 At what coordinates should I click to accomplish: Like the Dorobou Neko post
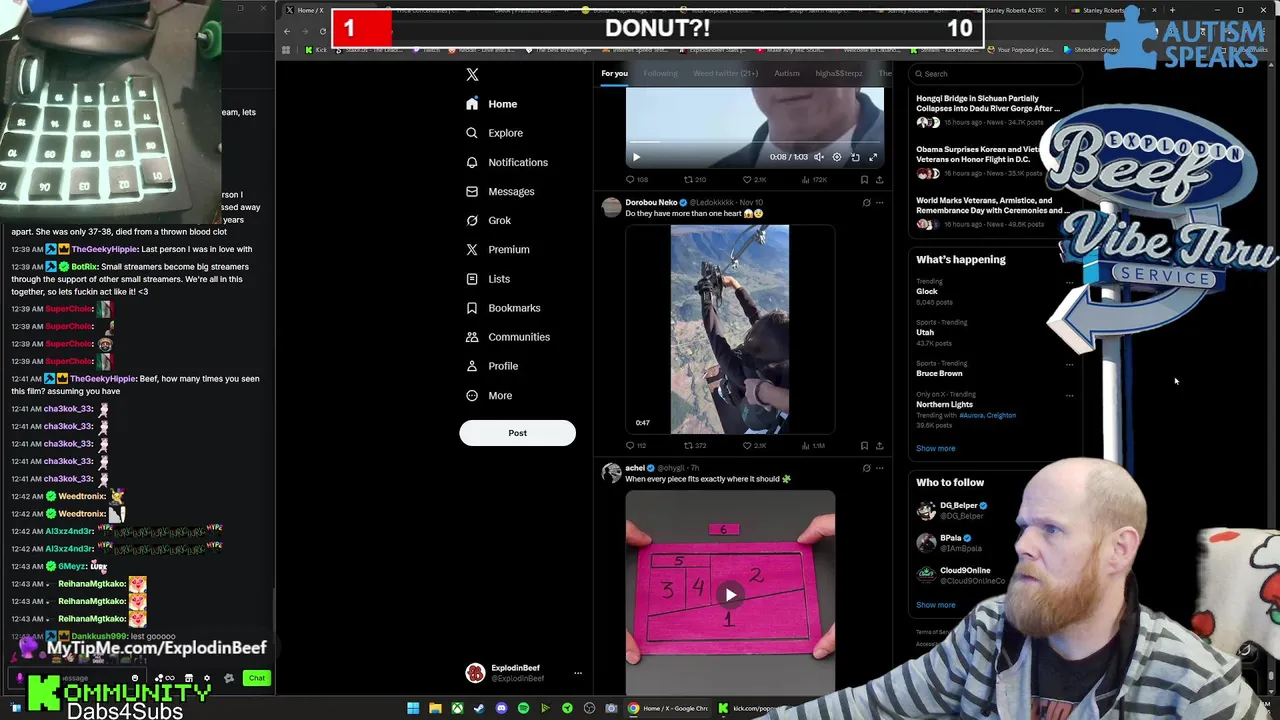point(754,446)
